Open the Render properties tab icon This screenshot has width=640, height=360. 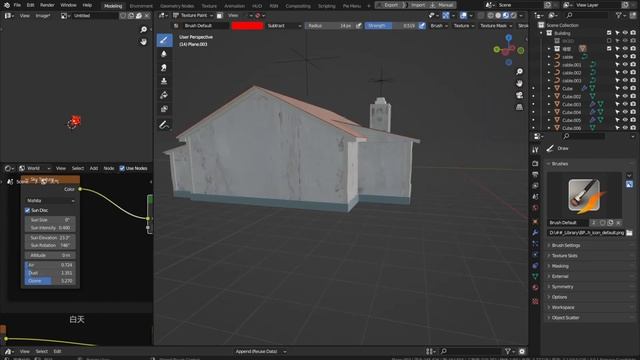[535, 164]
